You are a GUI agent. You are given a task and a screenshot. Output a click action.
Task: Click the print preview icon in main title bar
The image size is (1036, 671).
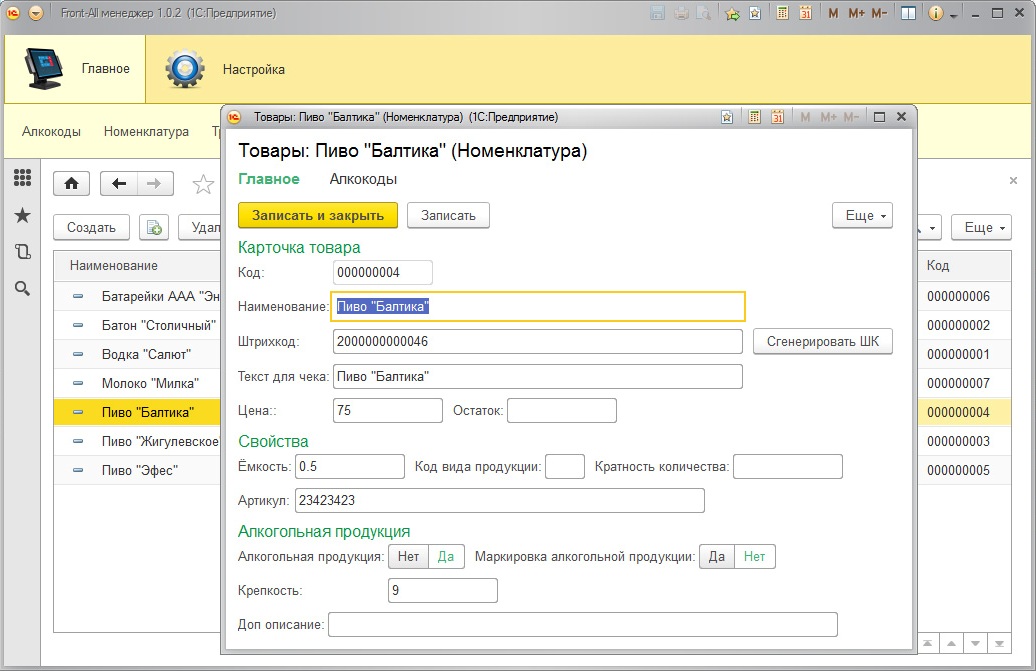(704, 13)
